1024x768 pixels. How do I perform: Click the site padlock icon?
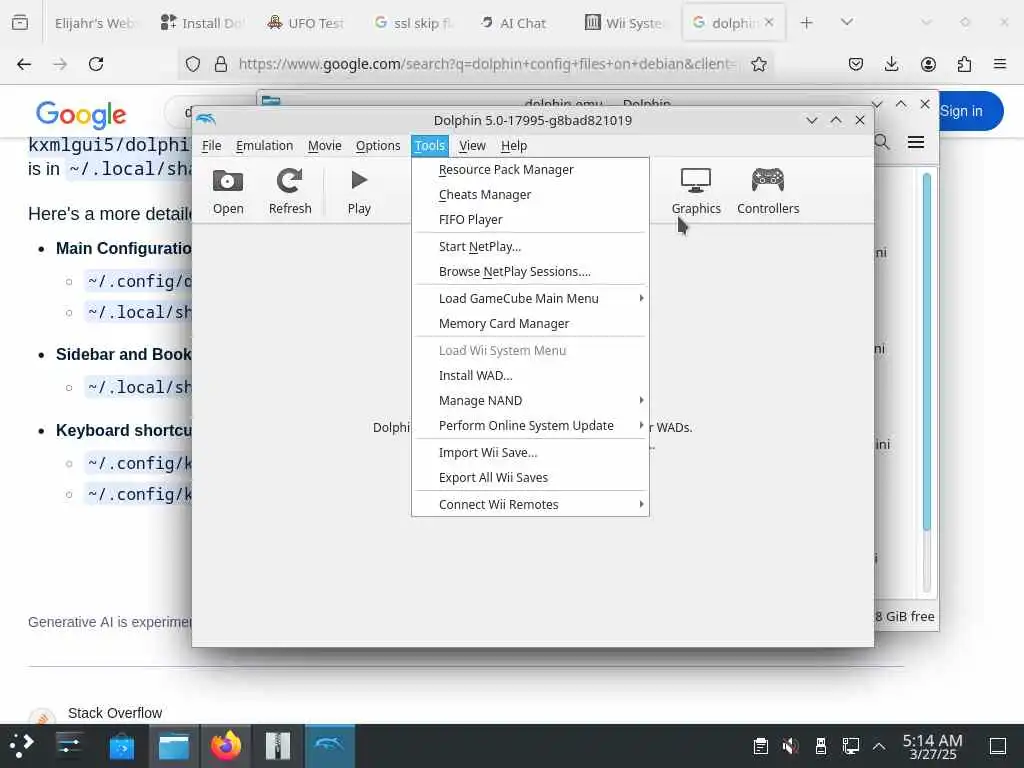point(221,64)
